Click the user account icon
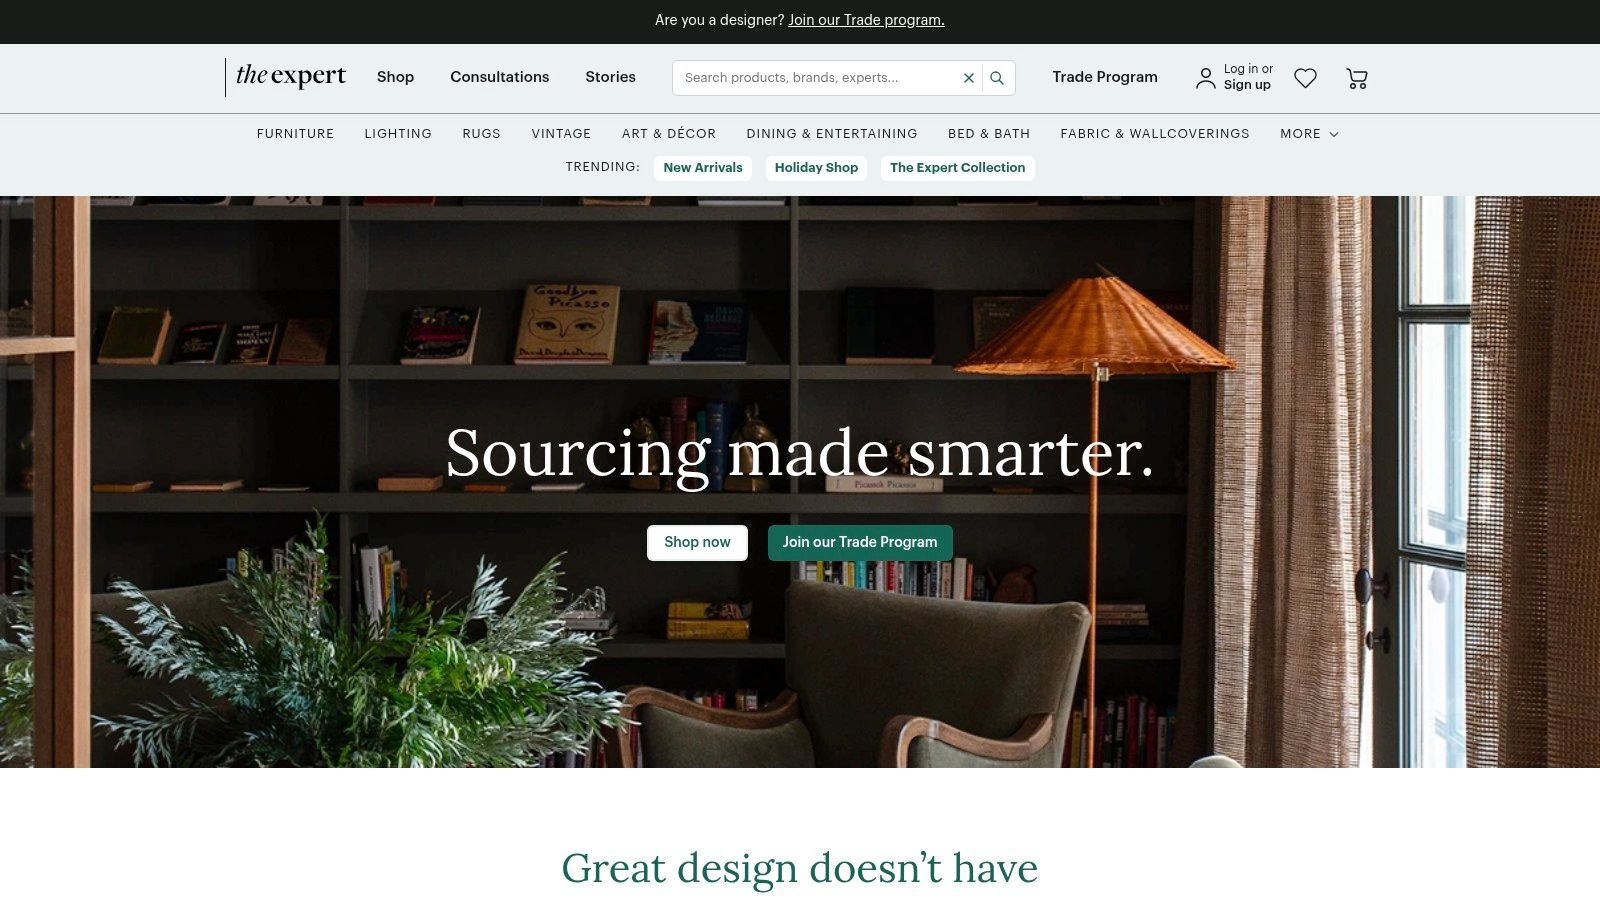 click(x=1206, y=78)
